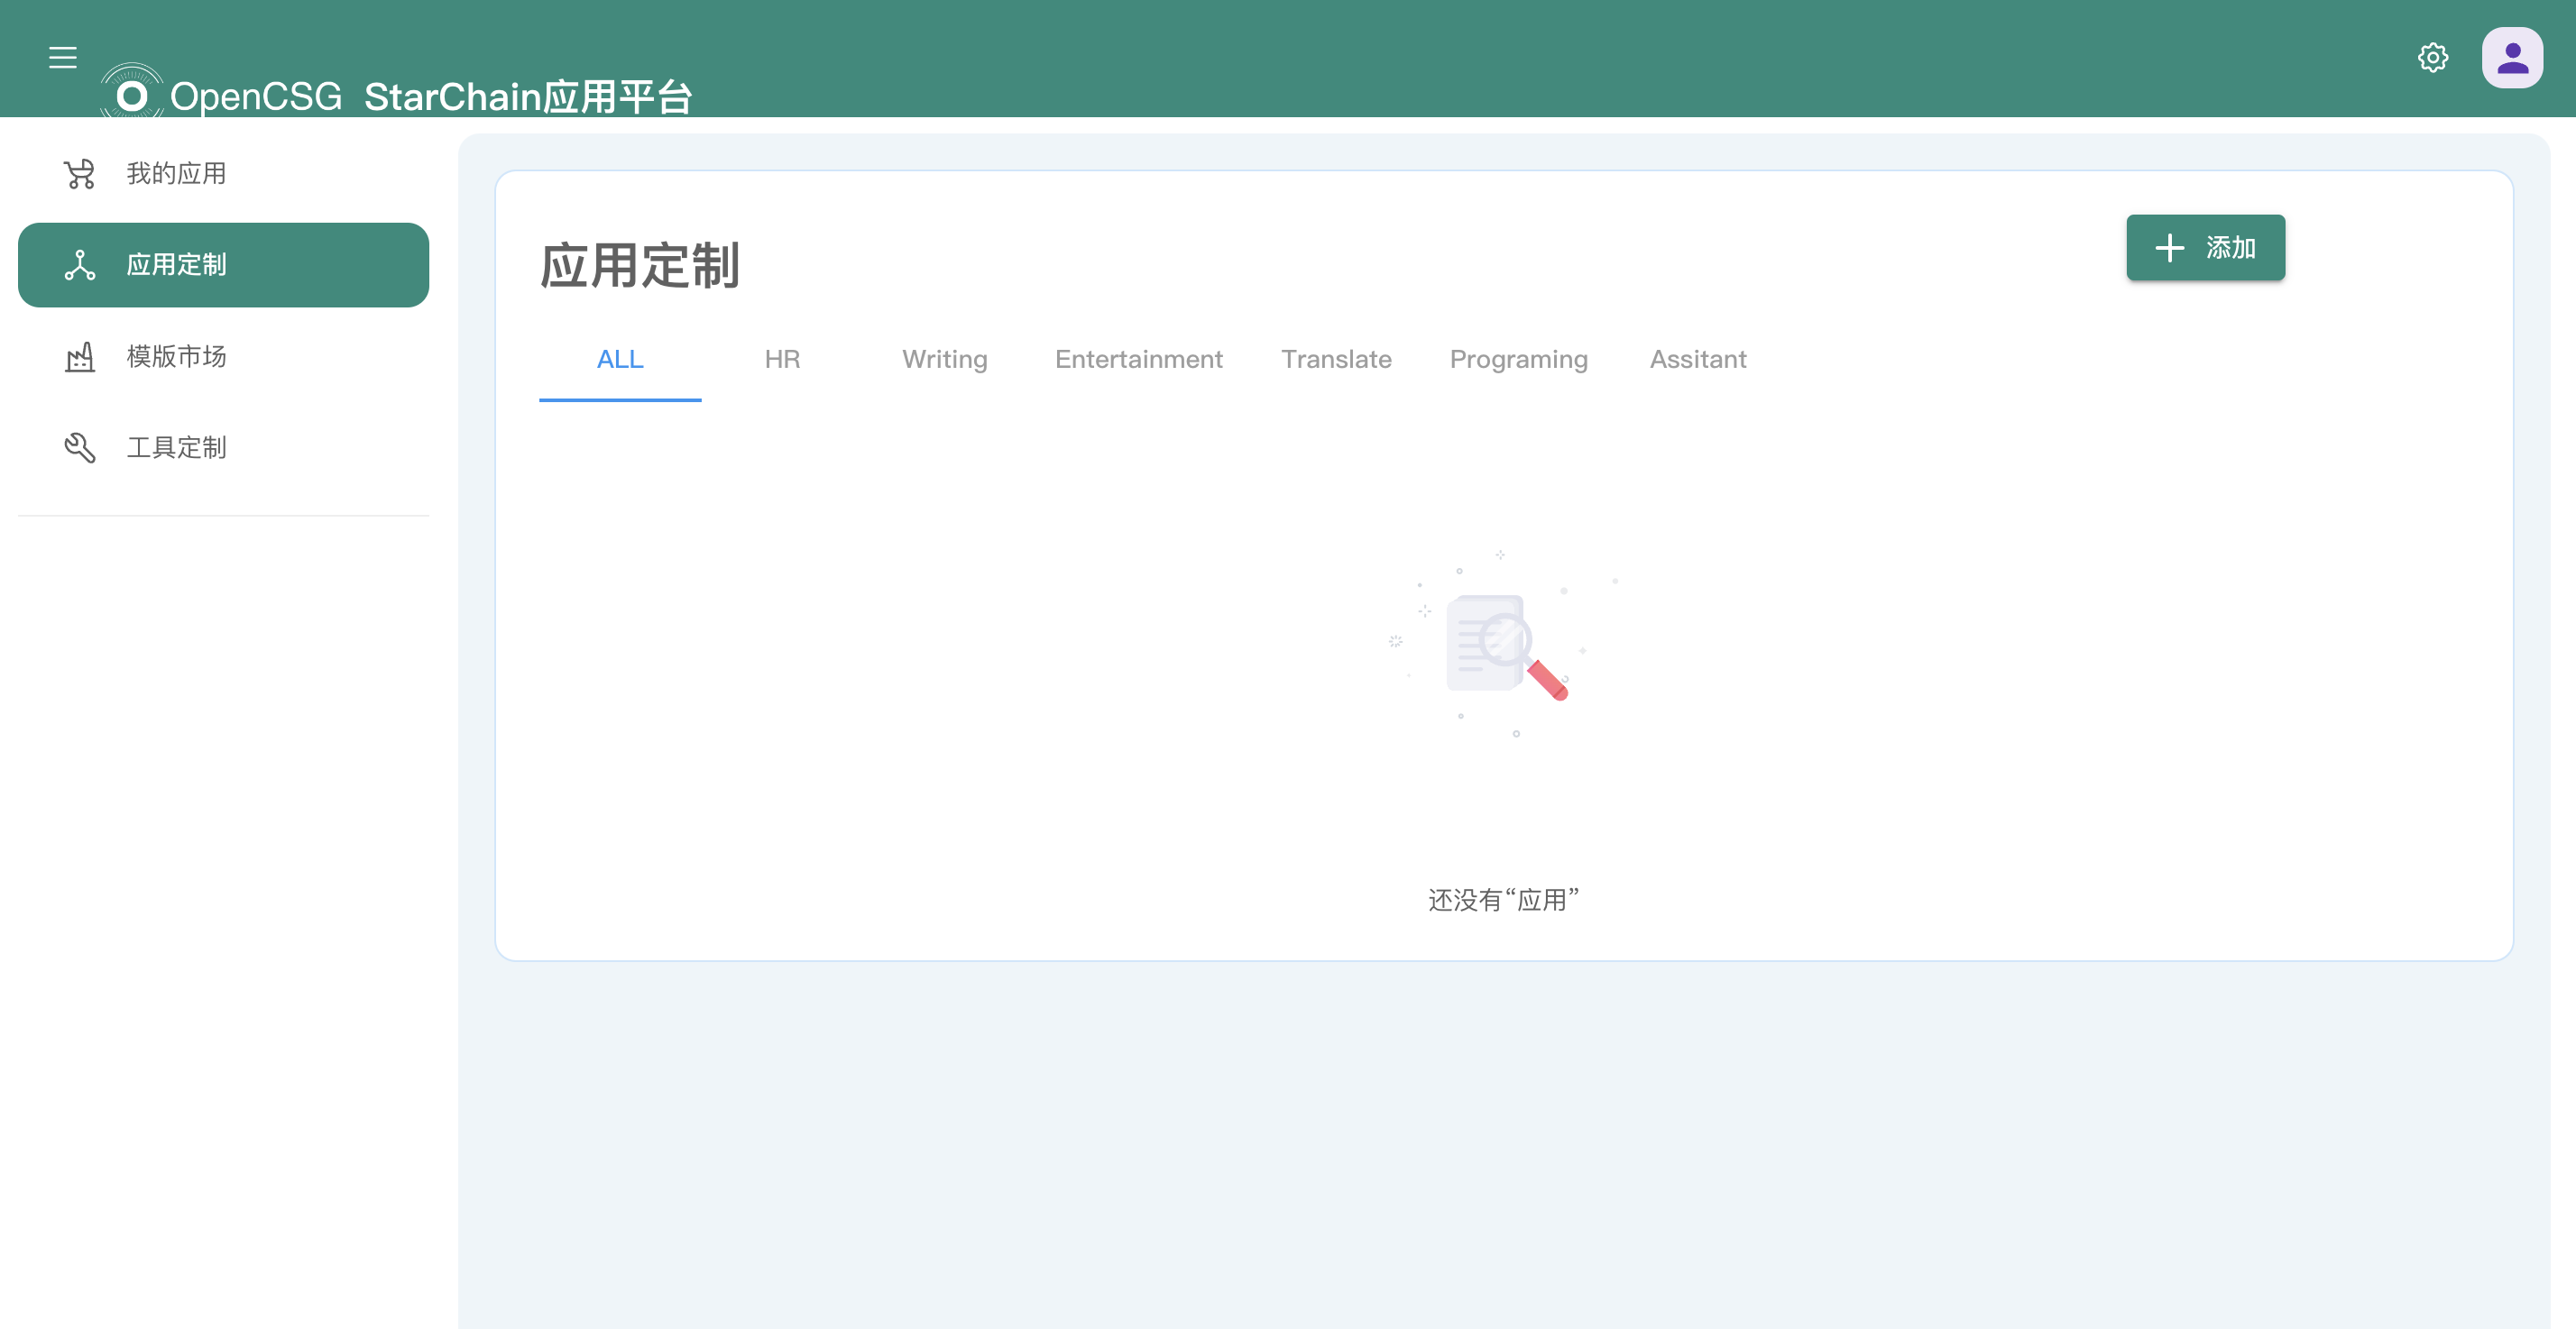Click the cart icon beside 我的应用
Image resolution: width=2576 pixels, height=1329 pixels.
tap(79, 174)
